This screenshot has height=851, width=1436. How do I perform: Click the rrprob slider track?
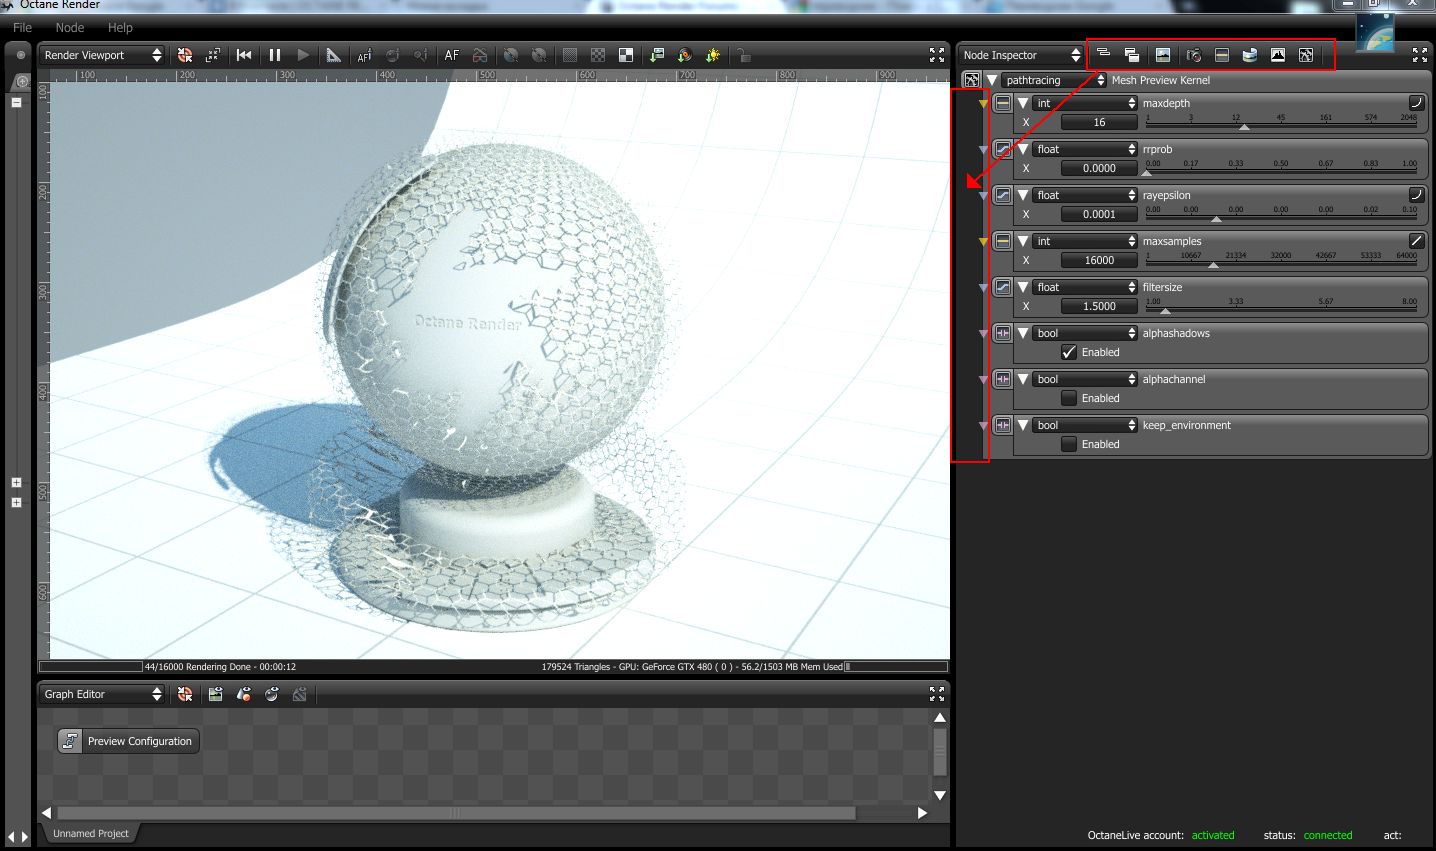coord(1281,170)
